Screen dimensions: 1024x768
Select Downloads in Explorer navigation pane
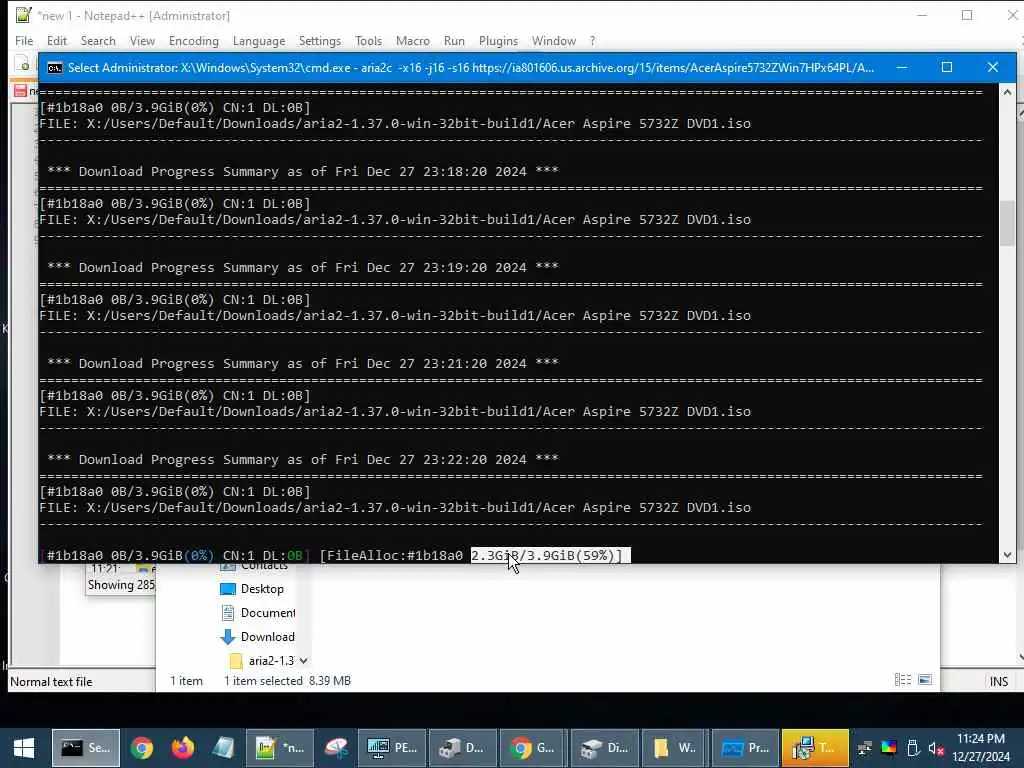(x=267, y=637)
